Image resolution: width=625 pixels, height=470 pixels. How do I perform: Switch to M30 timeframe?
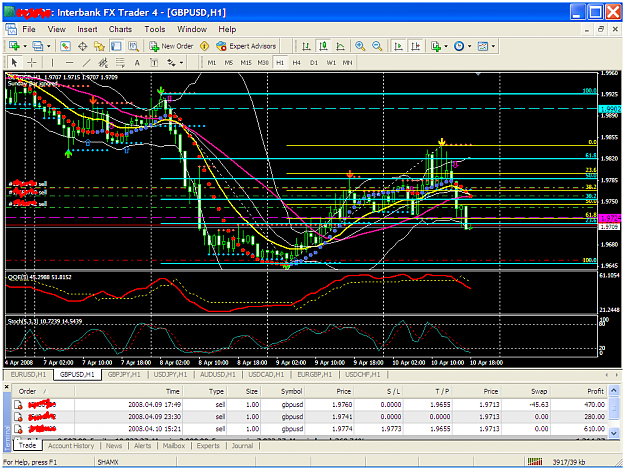click(263, 63)
